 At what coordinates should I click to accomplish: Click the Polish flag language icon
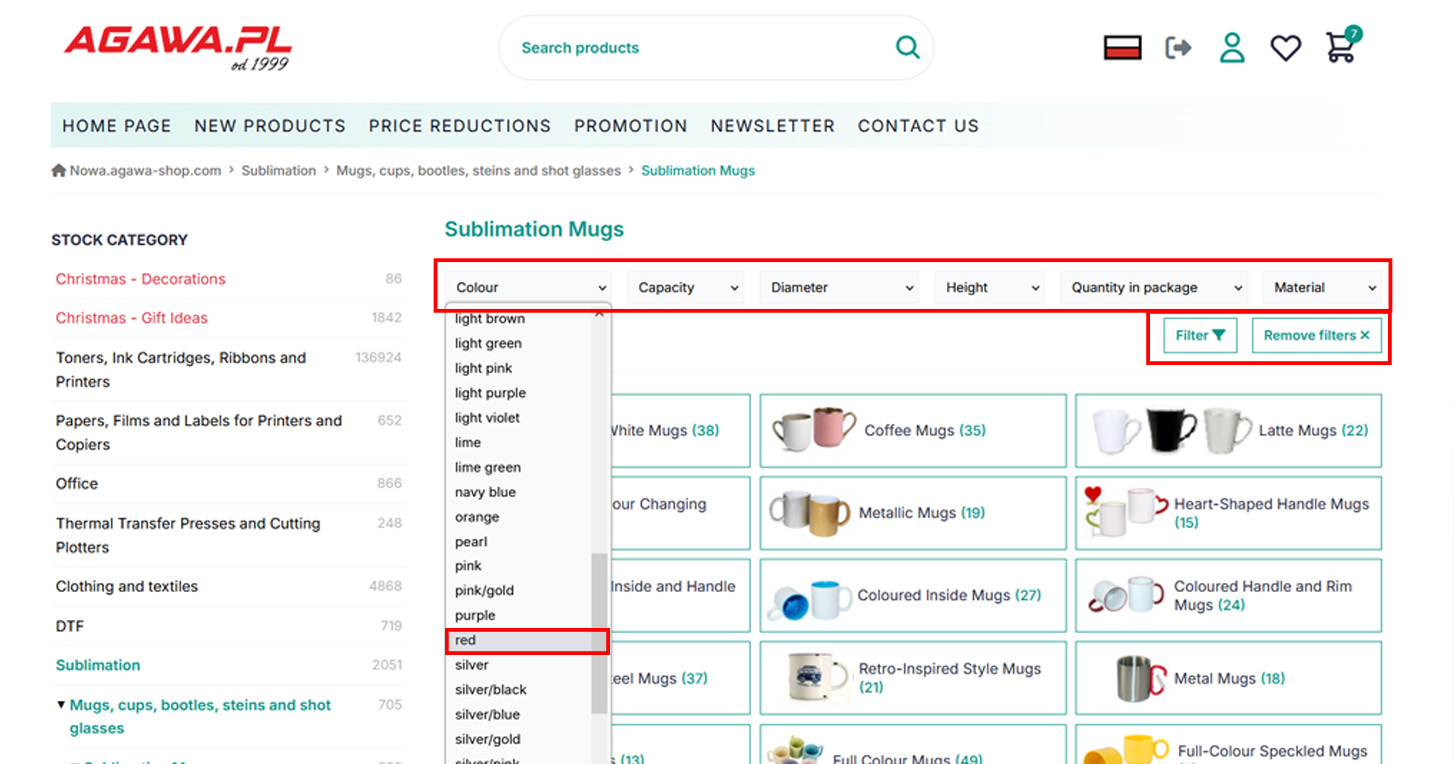tap(1122, 47)
